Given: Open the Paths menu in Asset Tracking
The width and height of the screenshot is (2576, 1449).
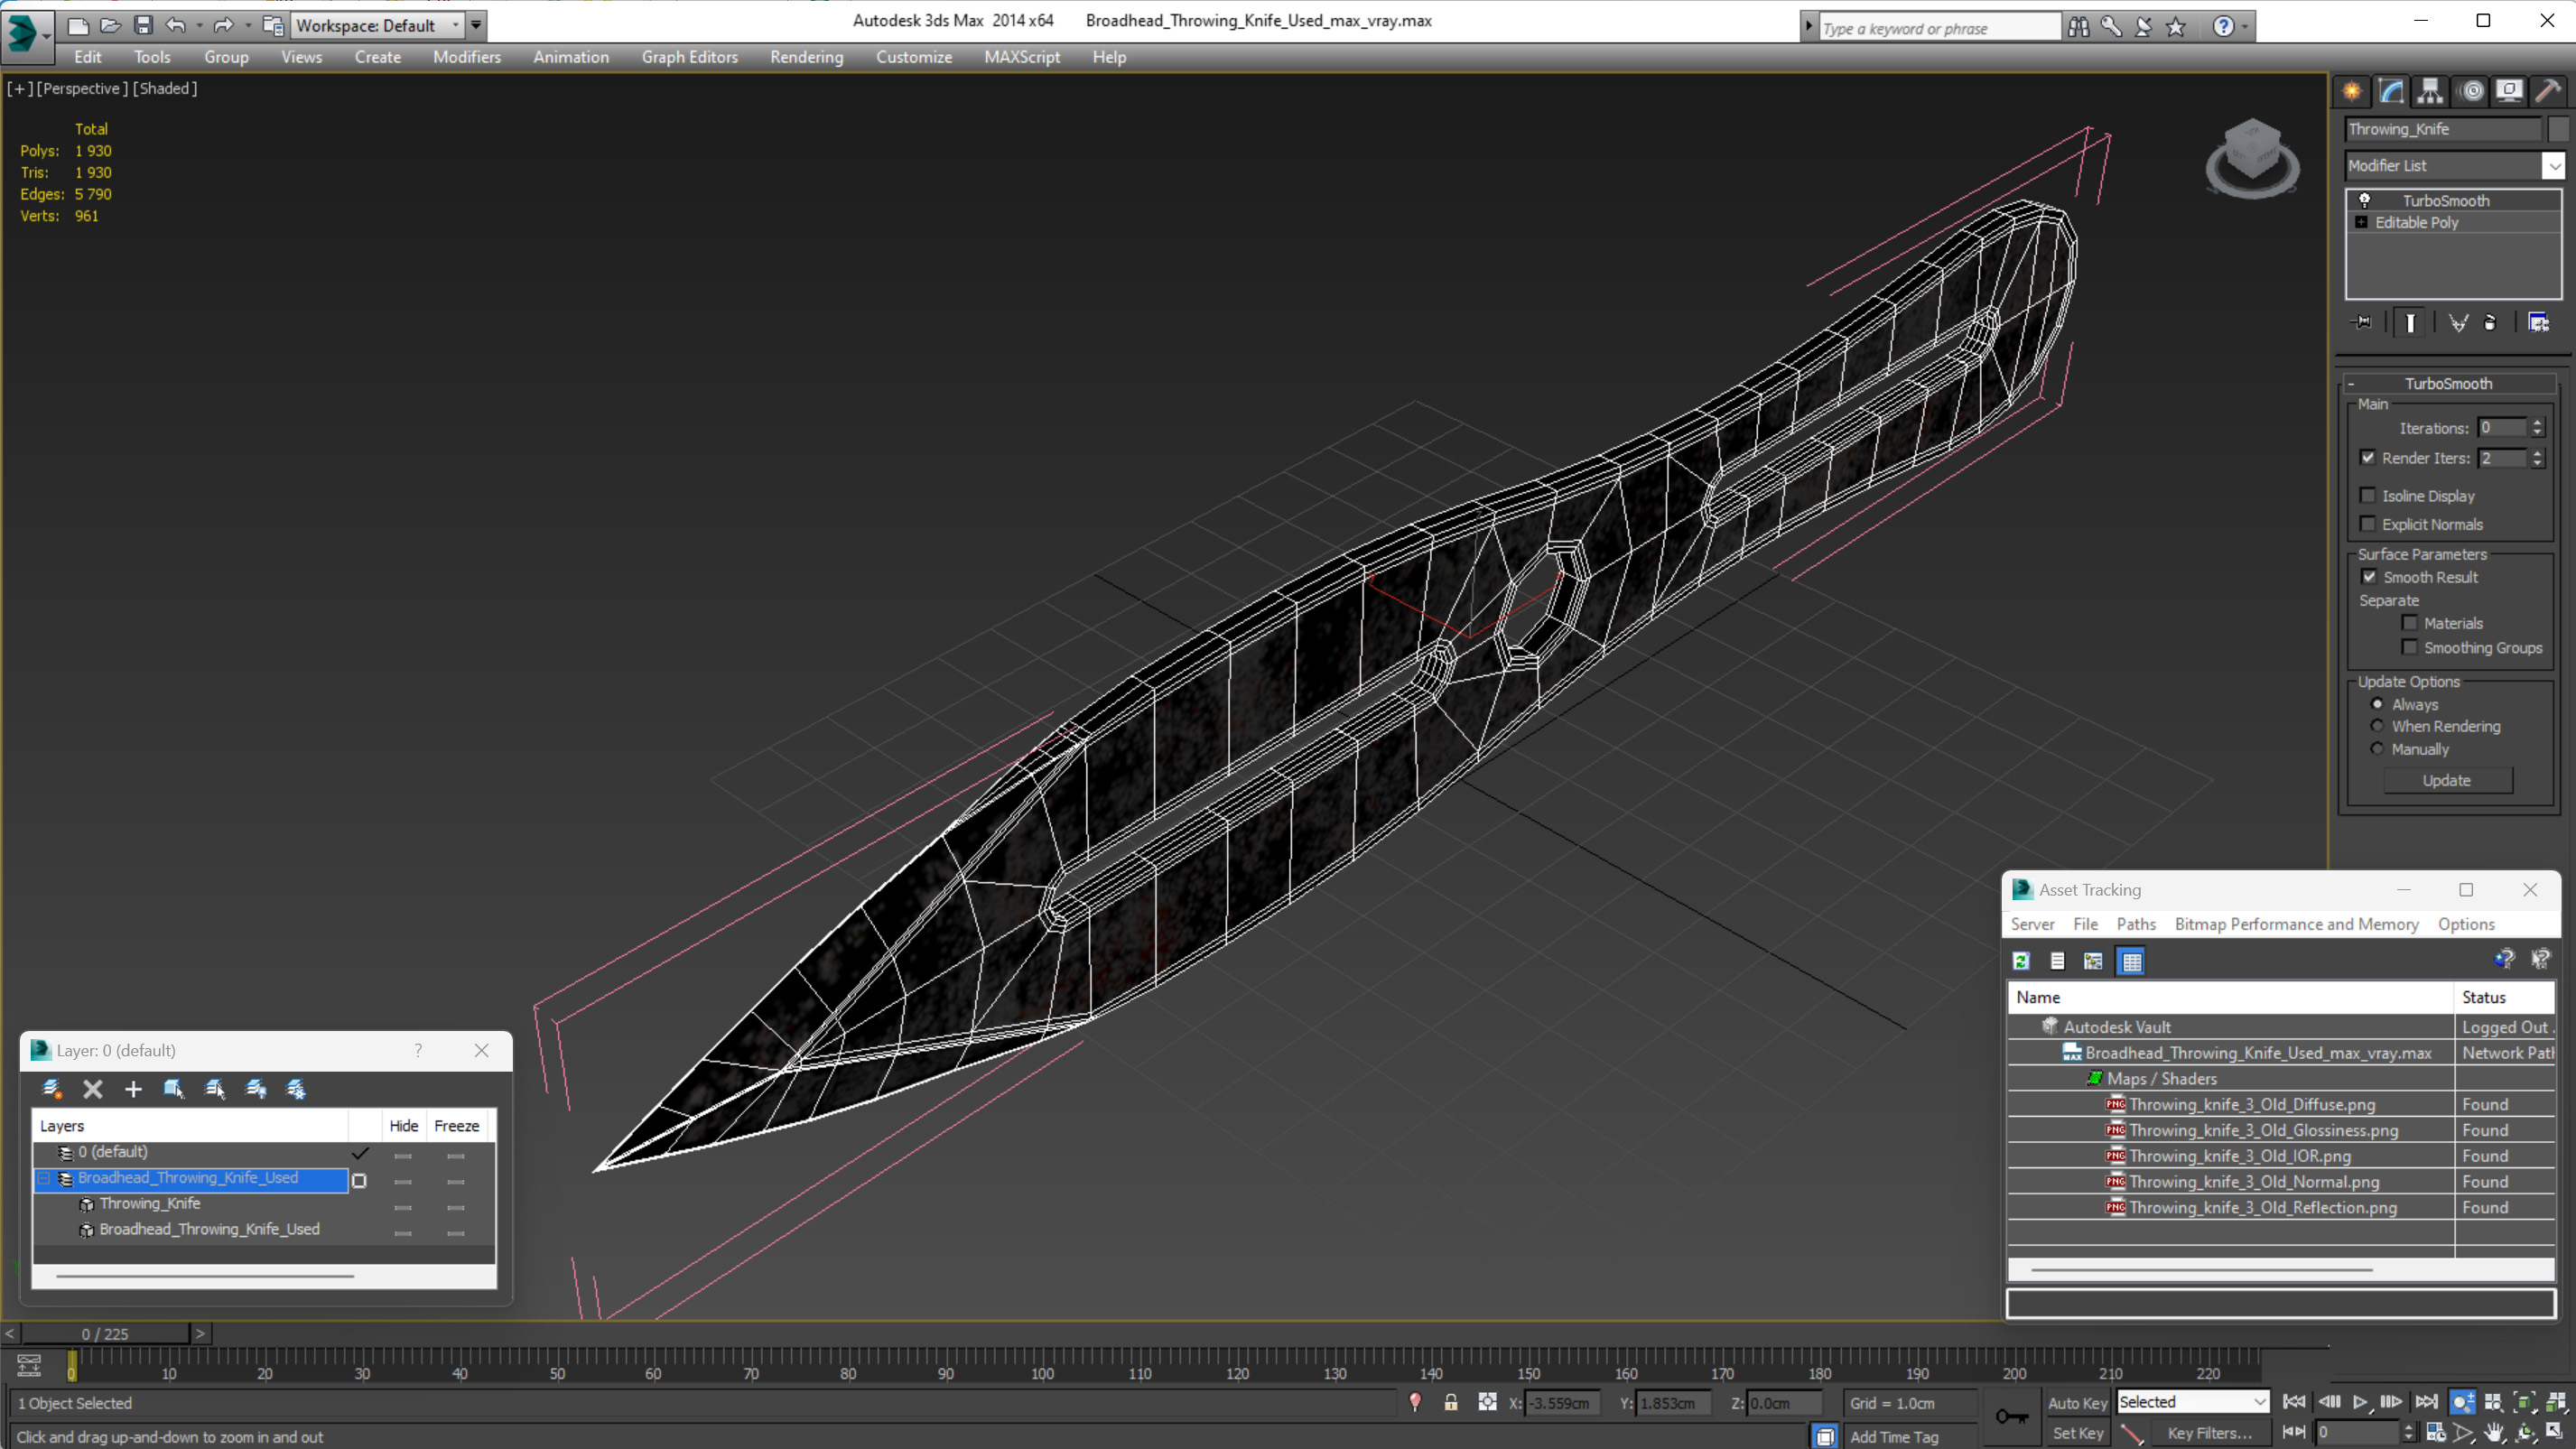Looking at the screenshot, I should pos(2135,924).
